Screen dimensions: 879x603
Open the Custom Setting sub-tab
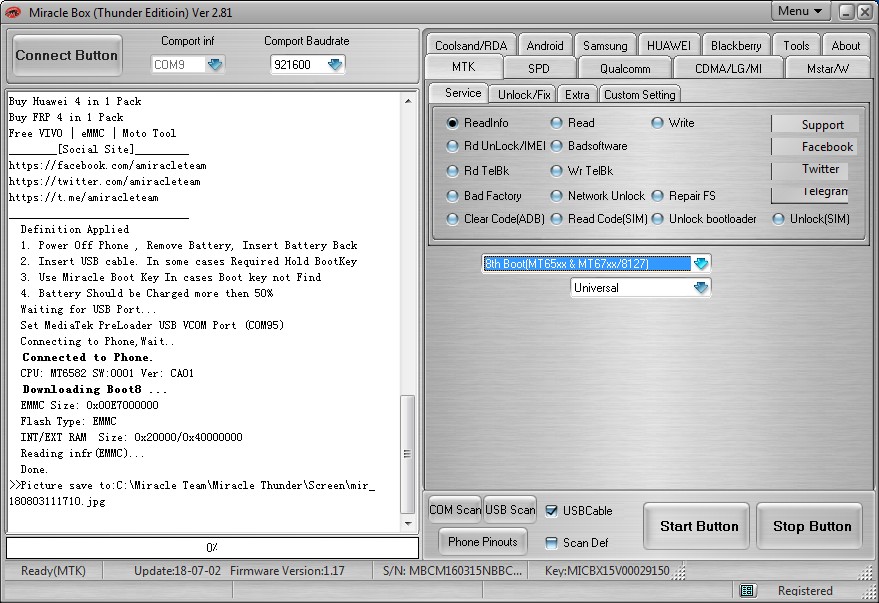[640, 94]
